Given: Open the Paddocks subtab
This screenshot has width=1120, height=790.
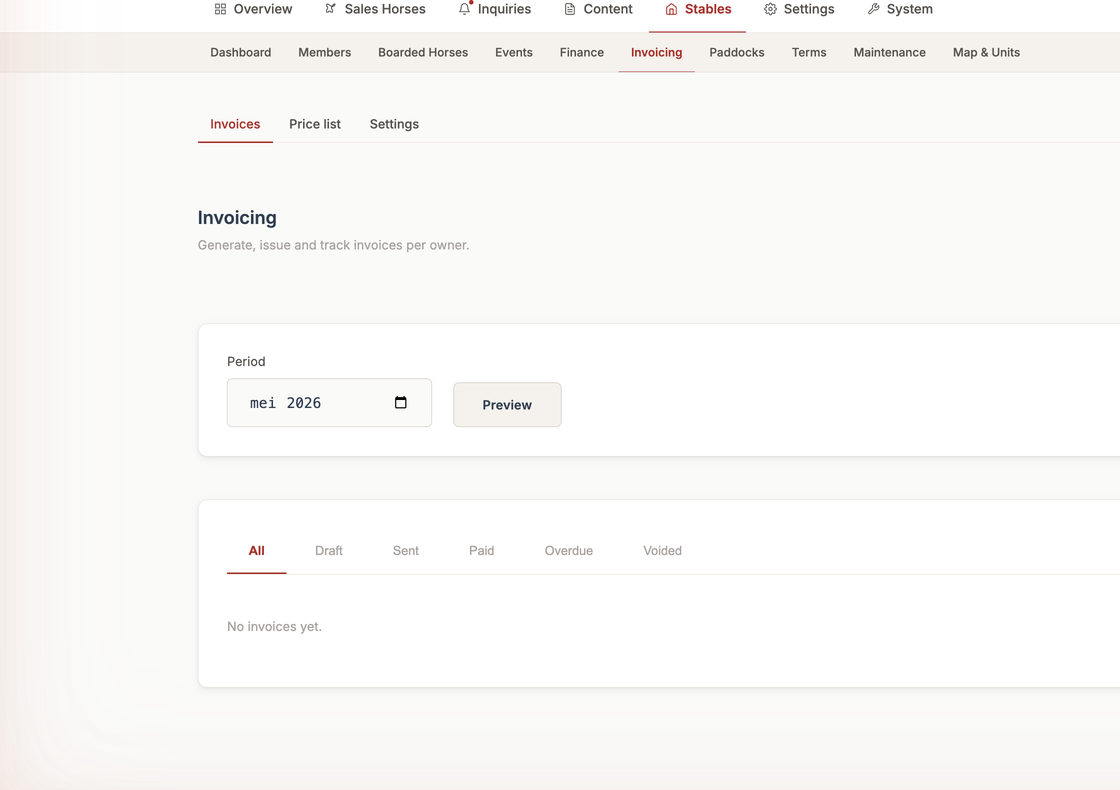Looking at the screenshot, I should click(736, 52).
